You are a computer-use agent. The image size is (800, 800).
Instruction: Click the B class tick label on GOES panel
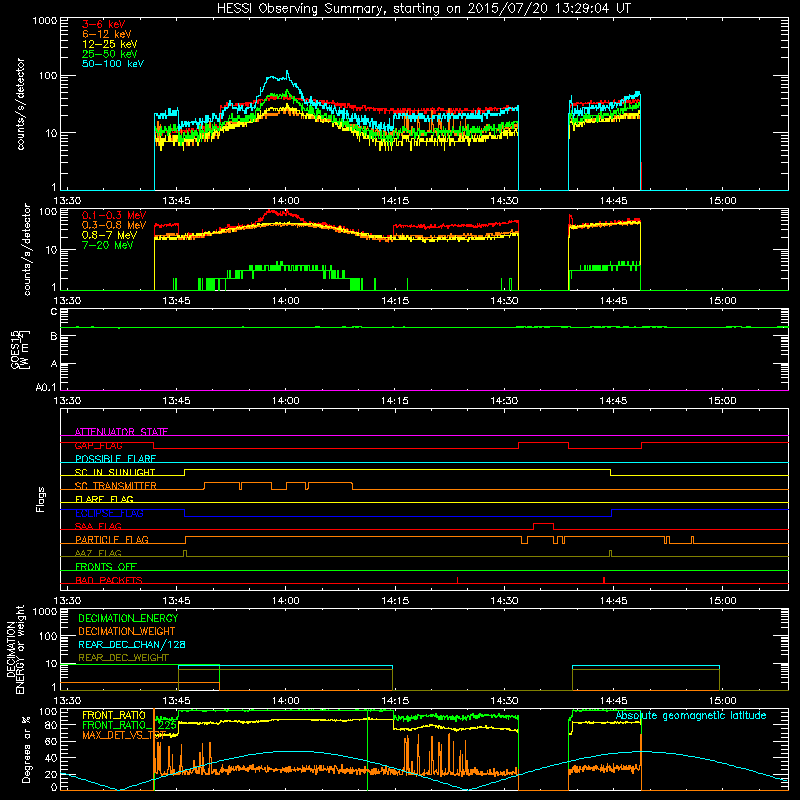[54, 336]
